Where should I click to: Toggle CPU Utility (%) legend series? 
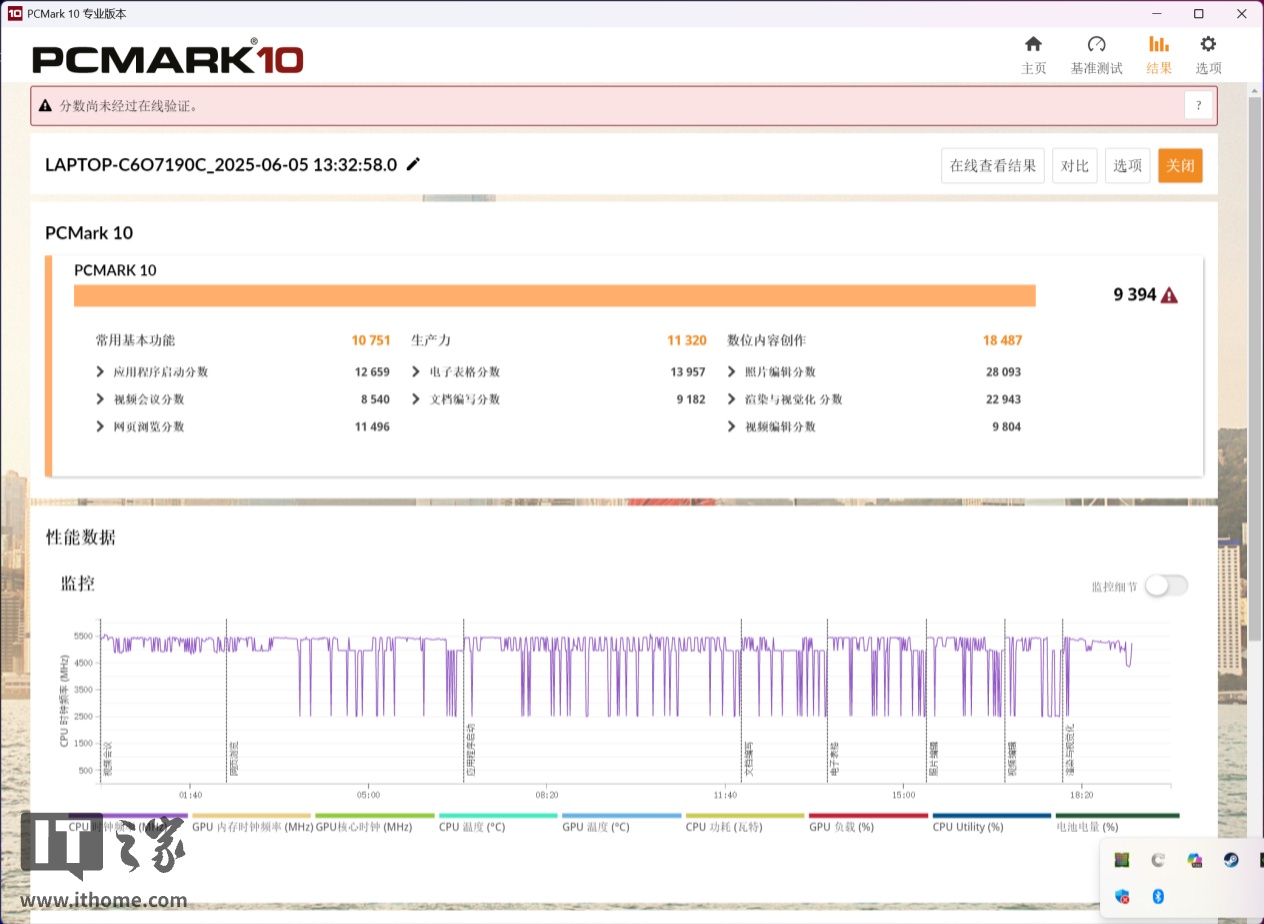pos(968,827)
